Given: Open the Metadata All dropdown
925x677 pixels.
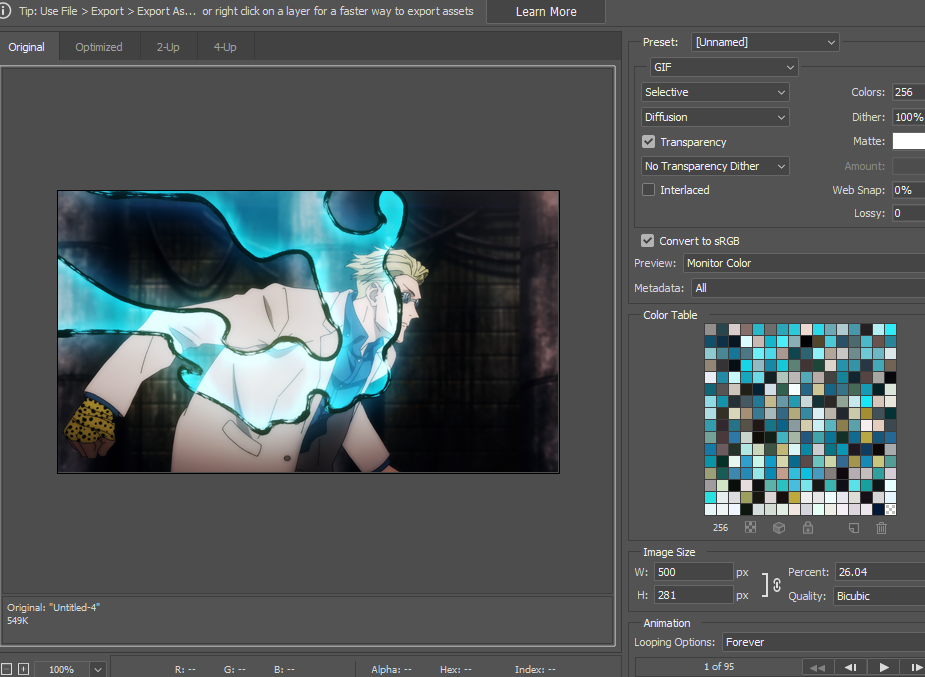Looking at the screenshot, I should pos(808,288).
